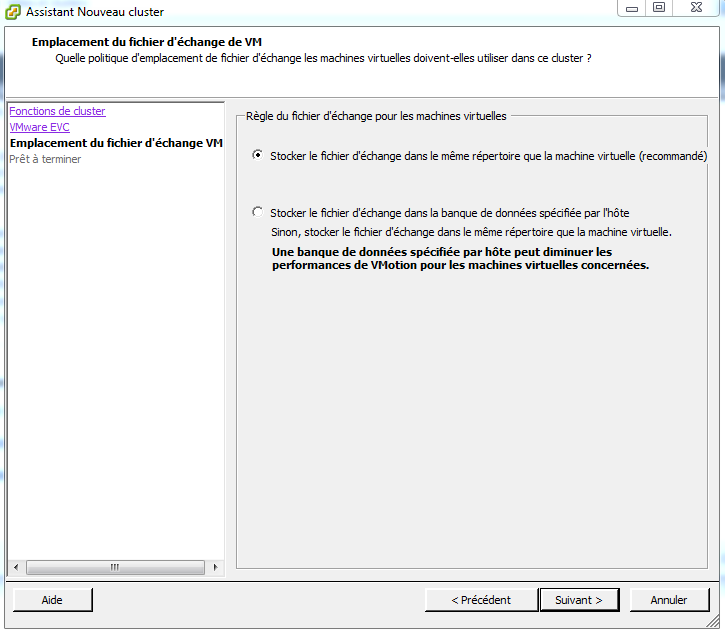Go back with the Précédent button
Image resolution: width=725 pixels, height=632 pixels.
coord(481,600)
